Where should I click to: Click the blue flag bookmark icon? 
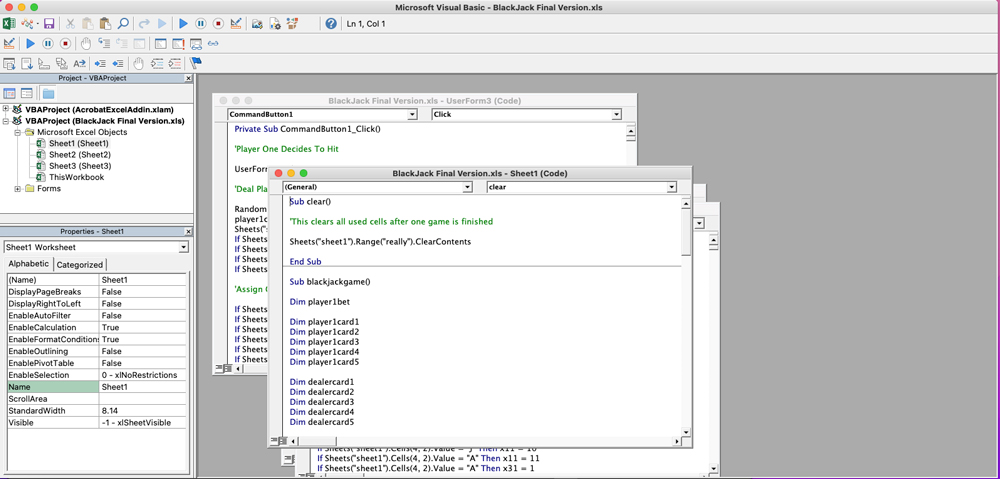pos(196,63)
